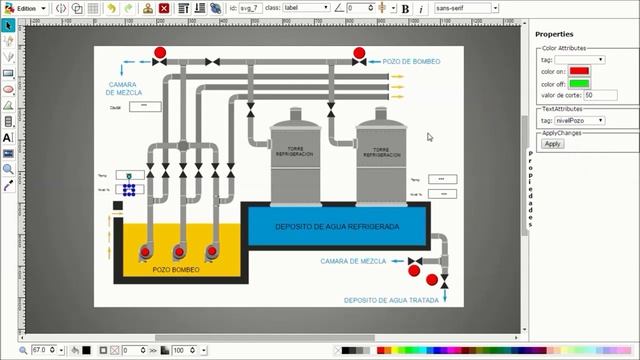Click the align relative-to icon
Screen dimensions: 640x360
[x=382, y=8]
